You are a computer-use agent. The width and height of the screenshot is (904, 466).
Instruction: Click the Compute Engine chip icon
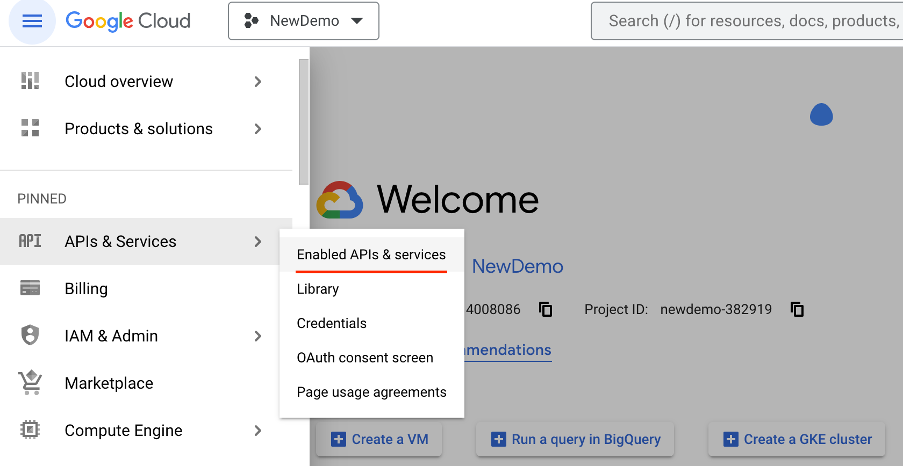[30, 430]
